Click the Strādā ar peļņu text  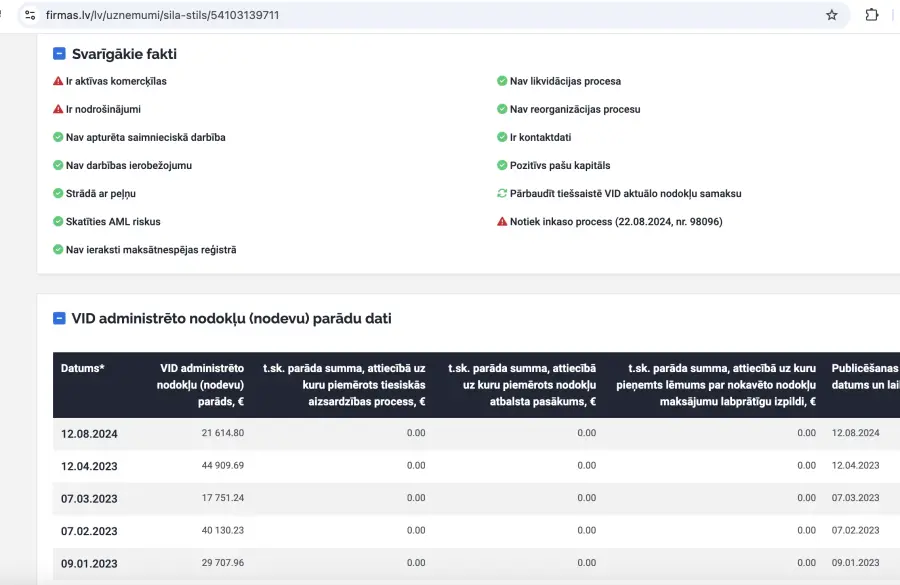coord(101,194)
